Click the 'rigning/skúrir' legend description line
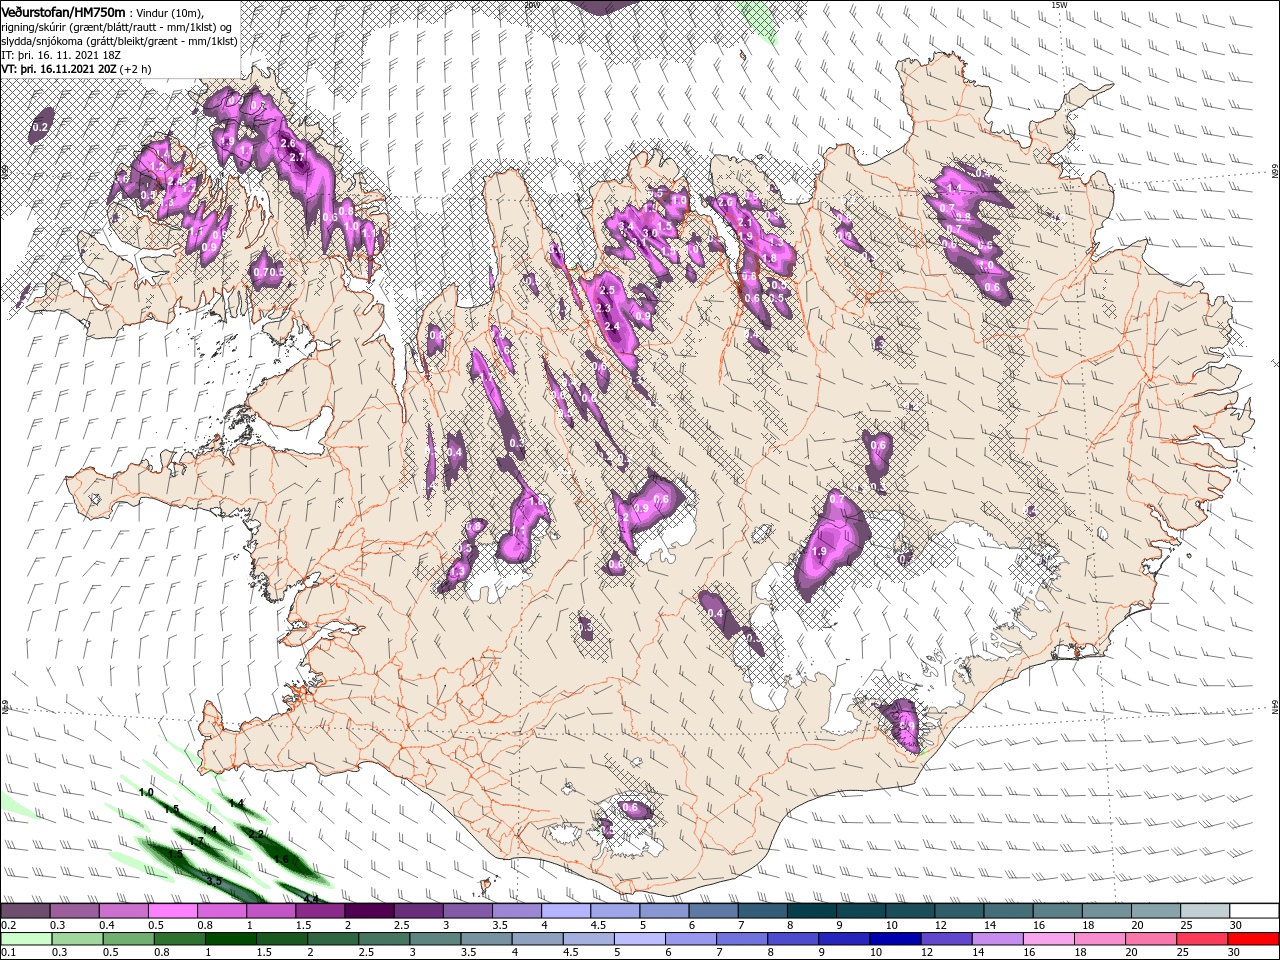The height and width of the screenshot is (960, 1280). (116, 27)
